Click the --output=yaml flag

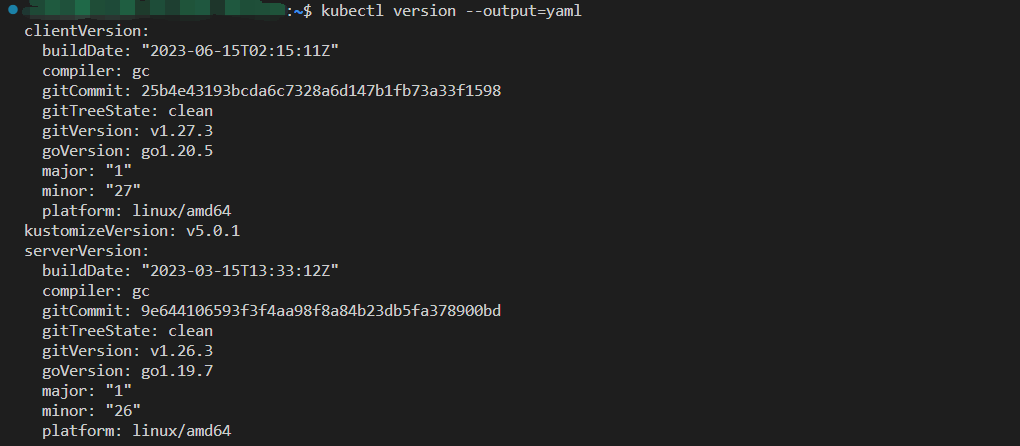[523, 11]
